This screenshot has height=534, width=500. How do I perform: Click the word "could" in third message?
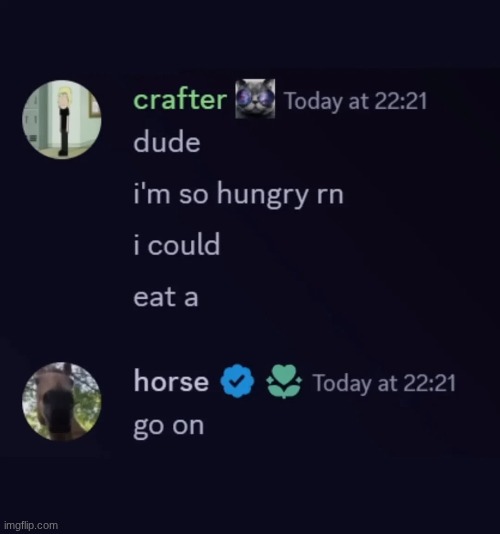coord(184,244)
